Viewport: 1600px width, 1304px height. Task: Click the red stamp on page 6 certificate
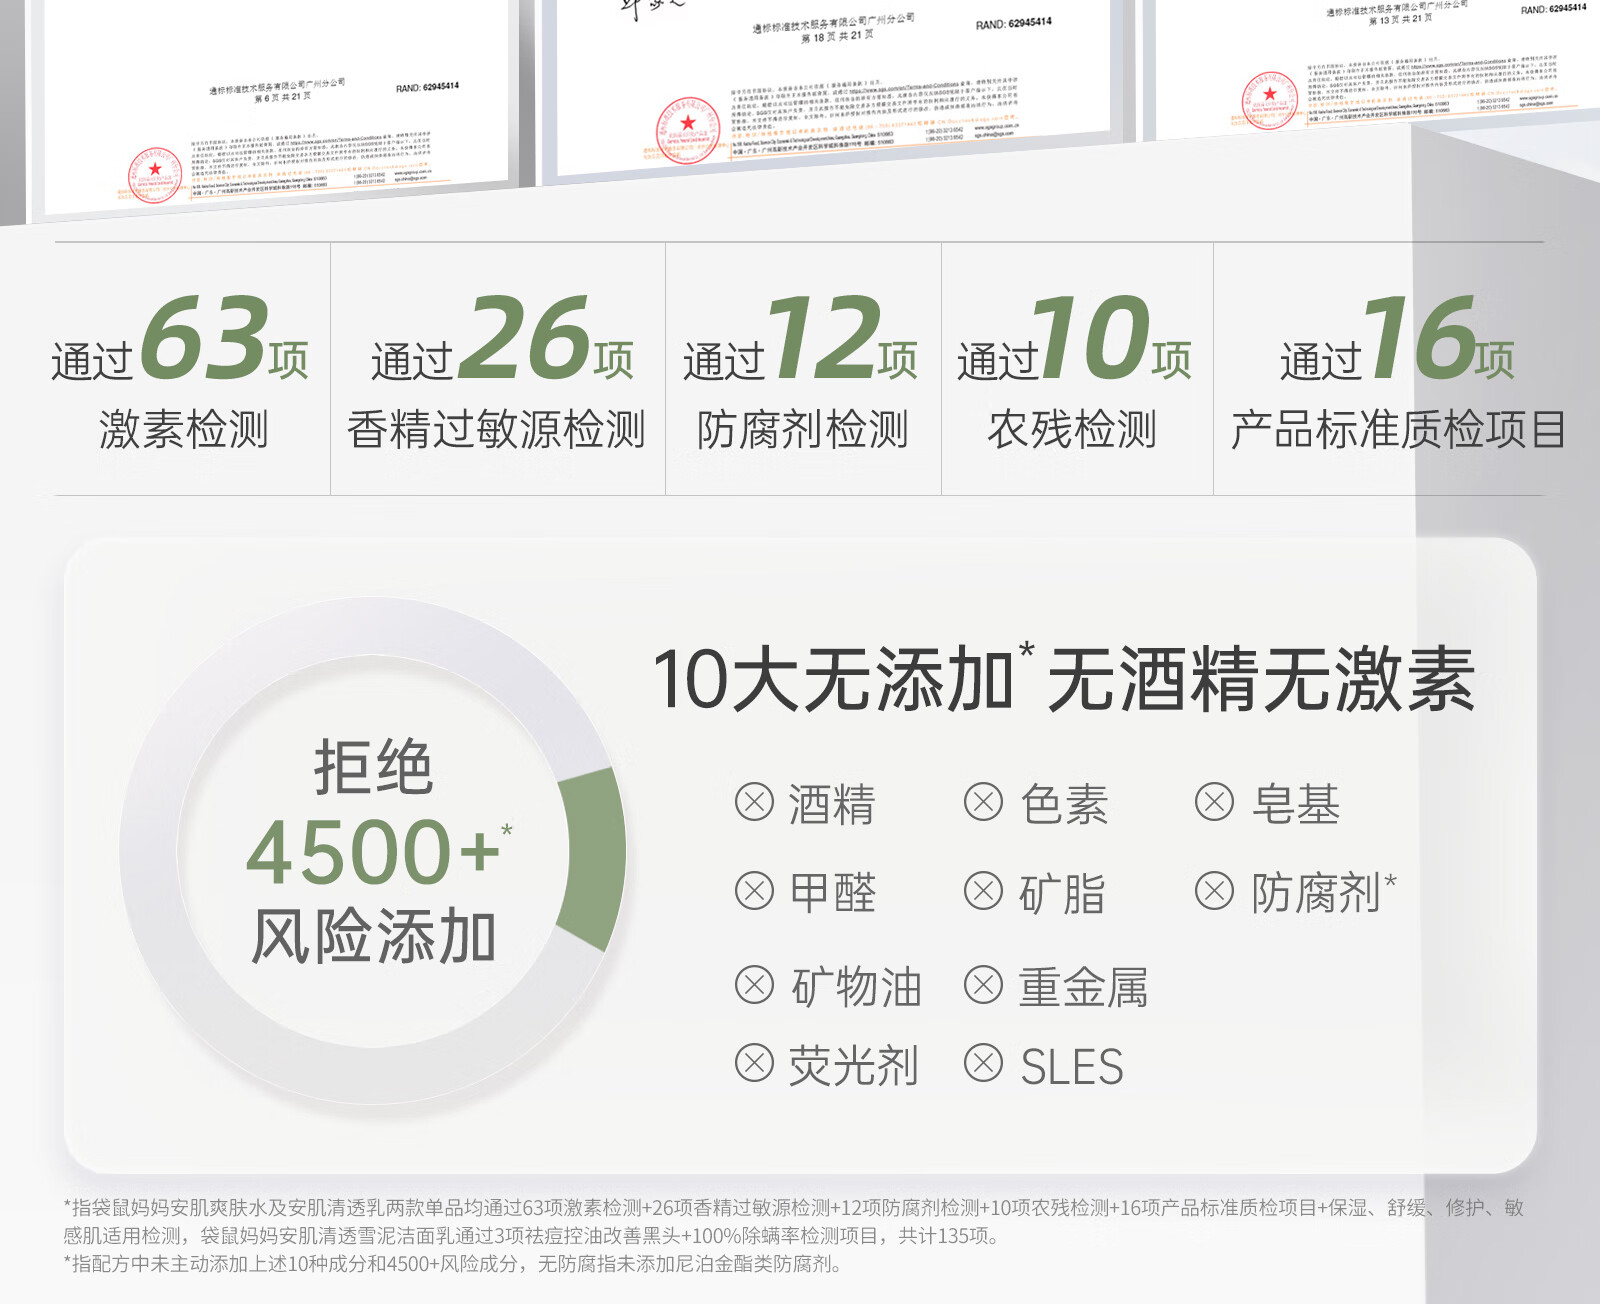[155, 175]
